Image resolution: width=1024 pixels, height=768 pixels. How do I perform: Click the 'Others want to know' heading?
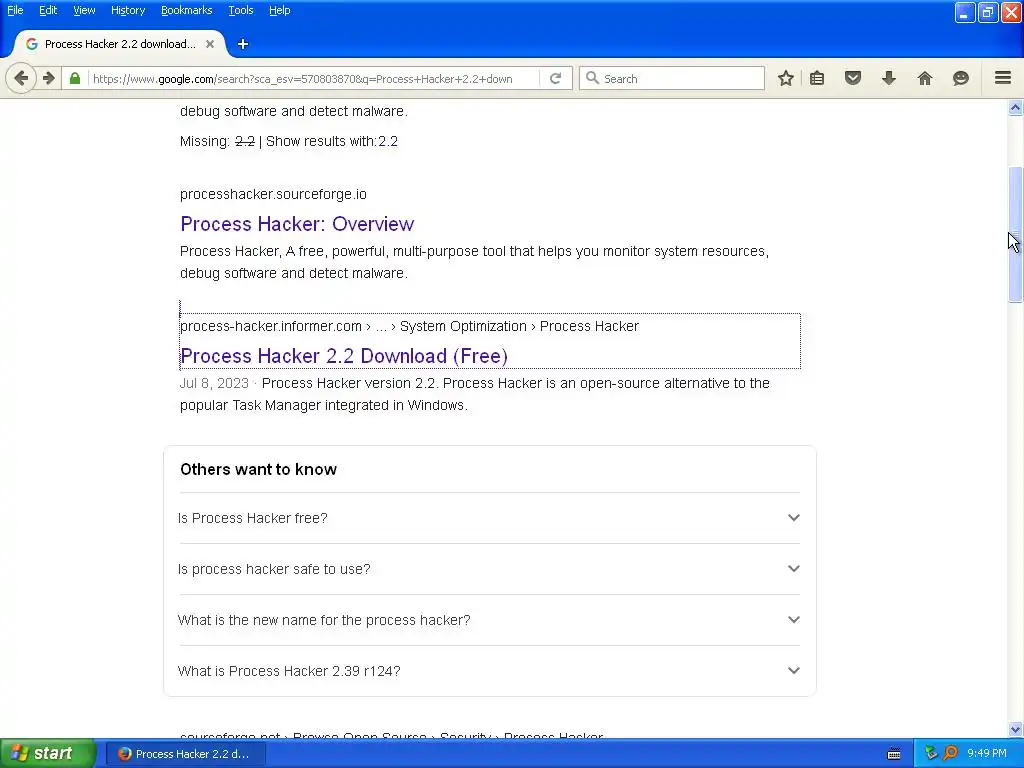pos(259,470)
